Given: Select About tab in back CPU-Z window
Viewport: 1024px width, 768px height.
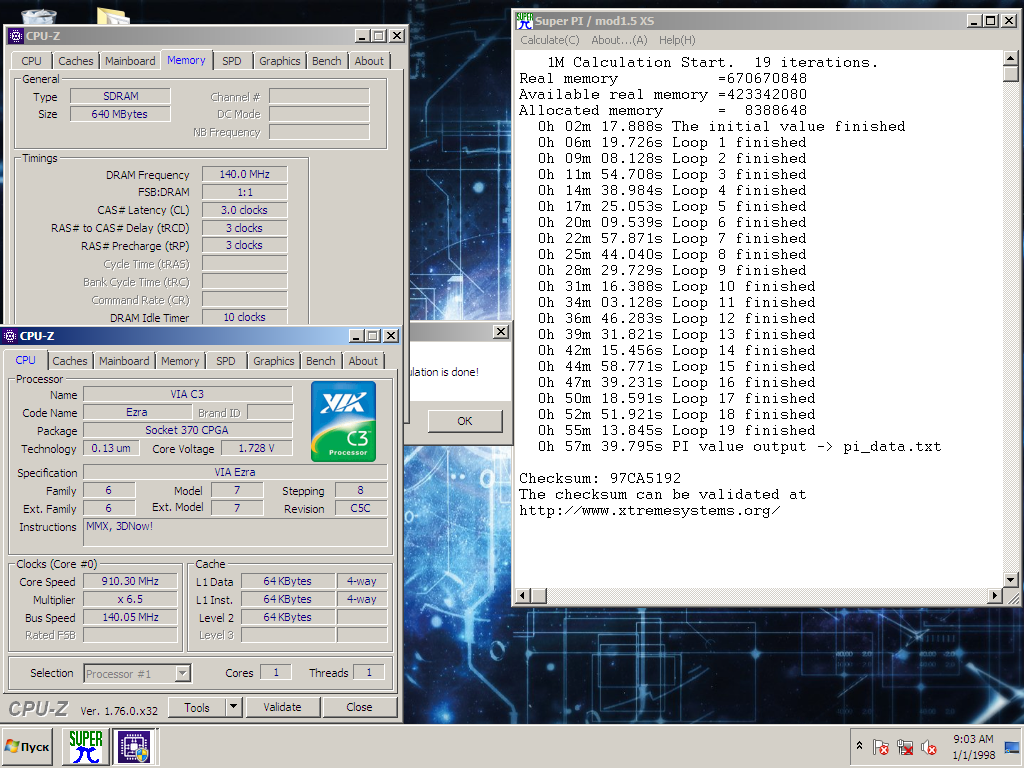Looking at the screenshot, I should [369, 61].
